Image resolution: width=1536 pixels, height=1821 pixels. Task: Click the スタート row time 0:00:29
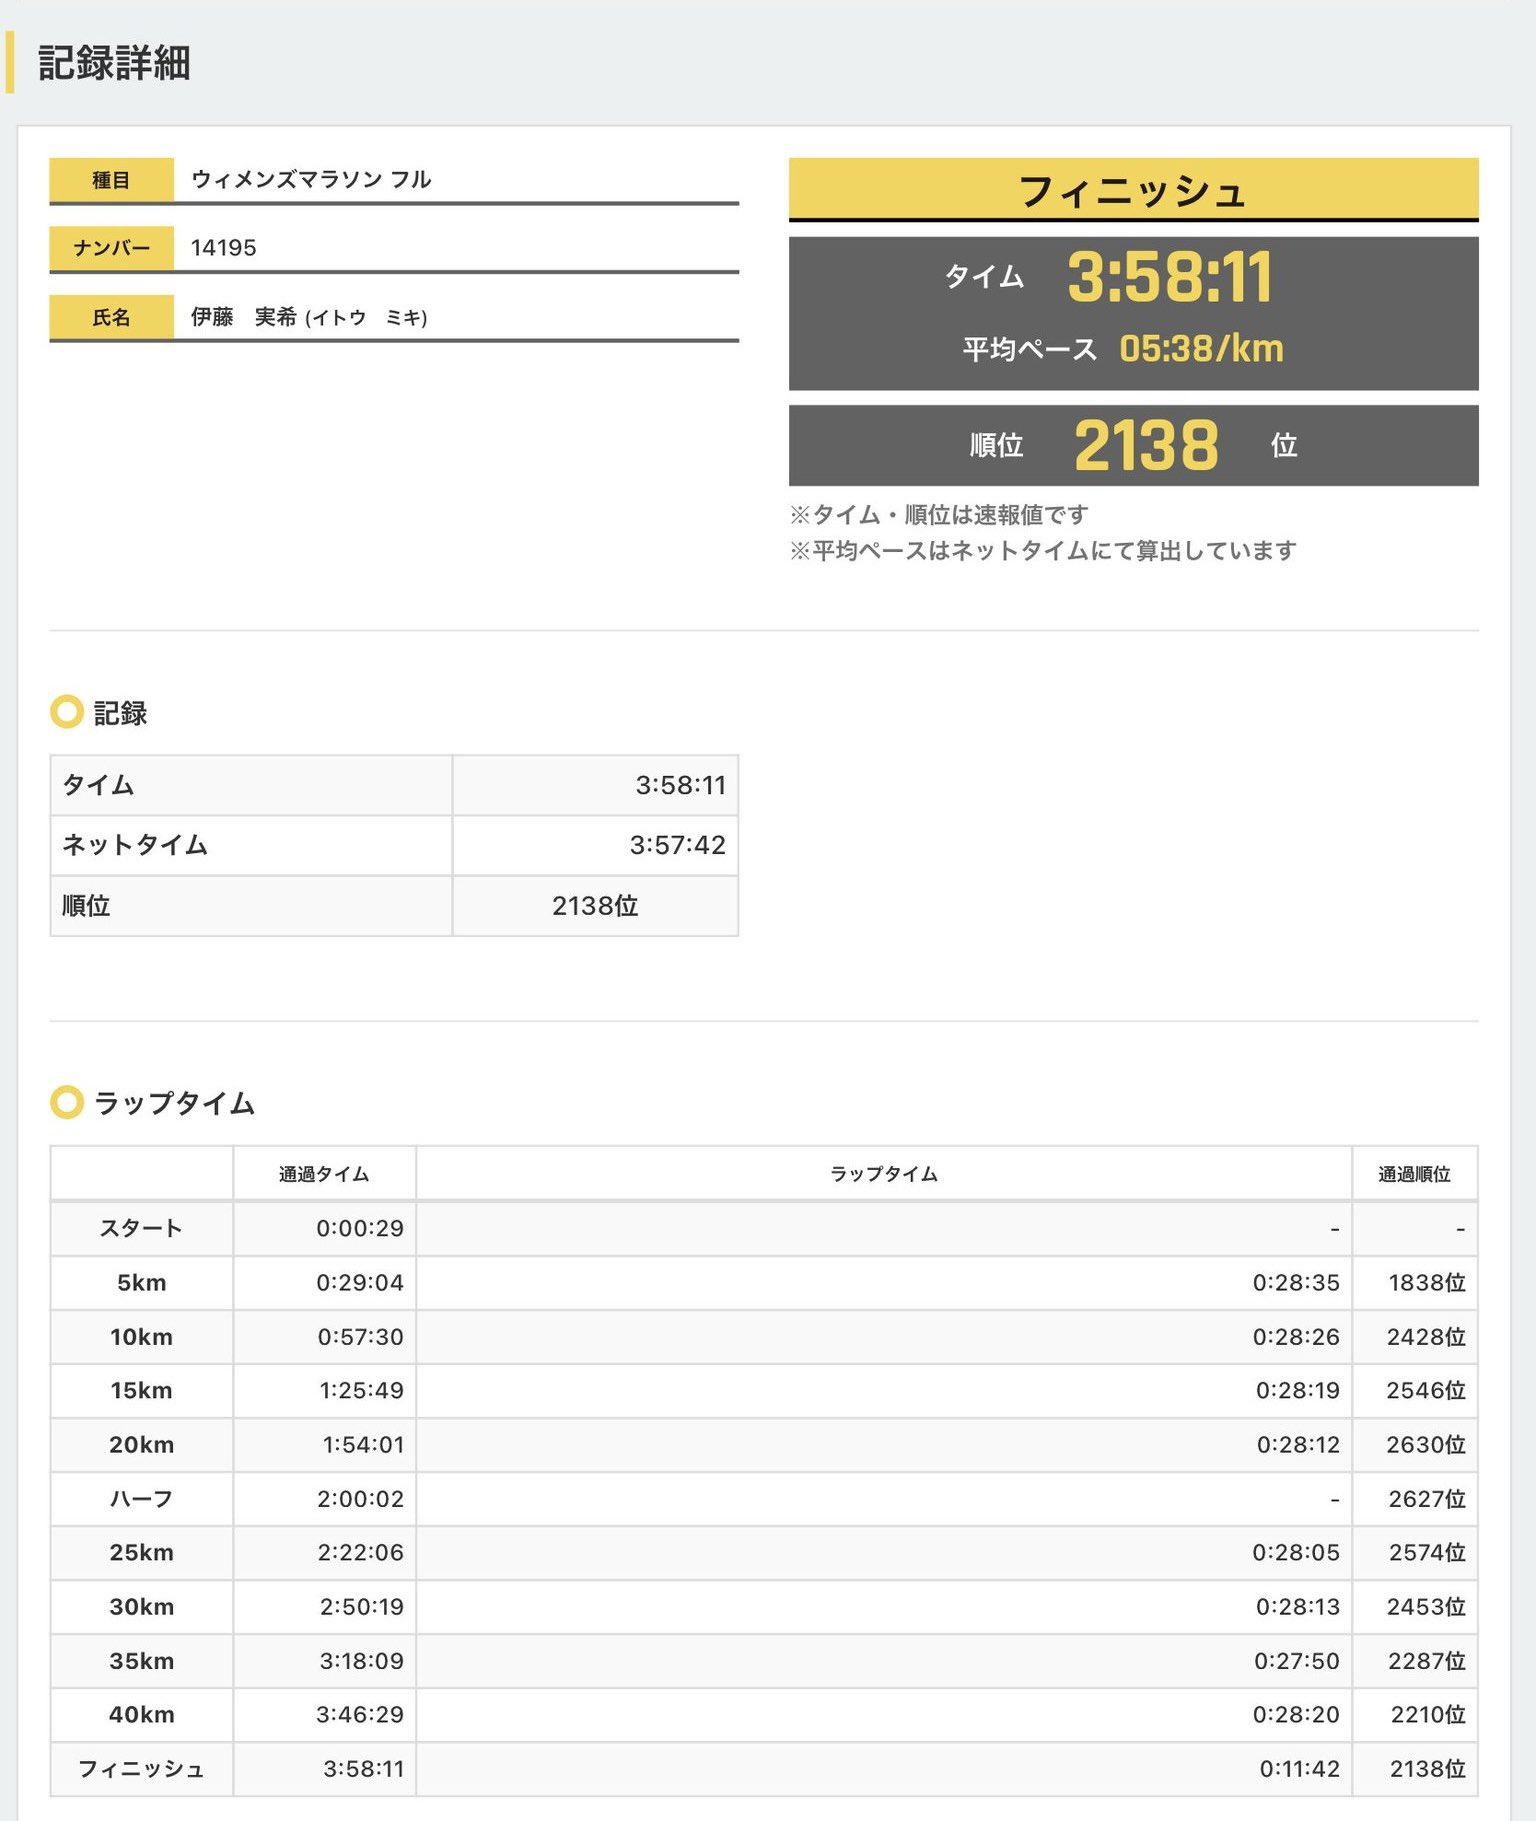click(x=360, y=1228)
